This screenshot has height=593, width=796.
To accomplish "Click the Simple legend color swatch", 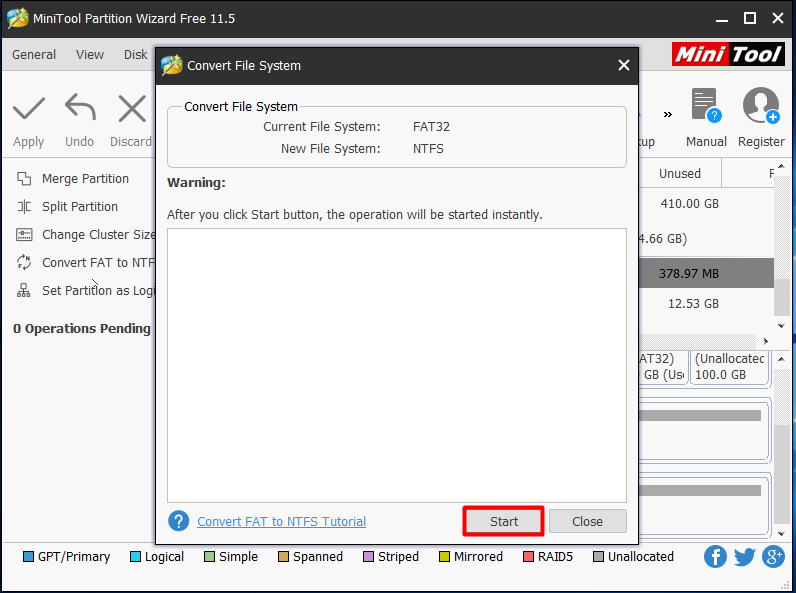I will [209, 557].
